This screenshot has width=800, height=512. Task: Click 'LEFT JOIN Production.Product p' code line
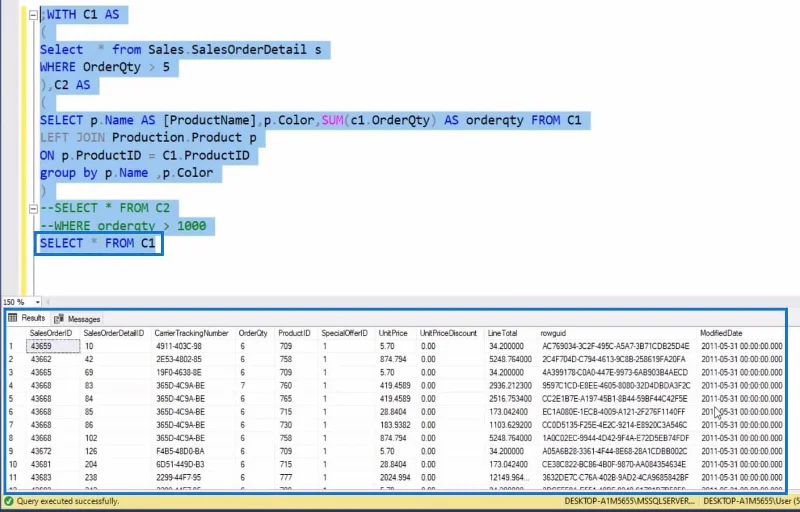[x=148, y=138]
